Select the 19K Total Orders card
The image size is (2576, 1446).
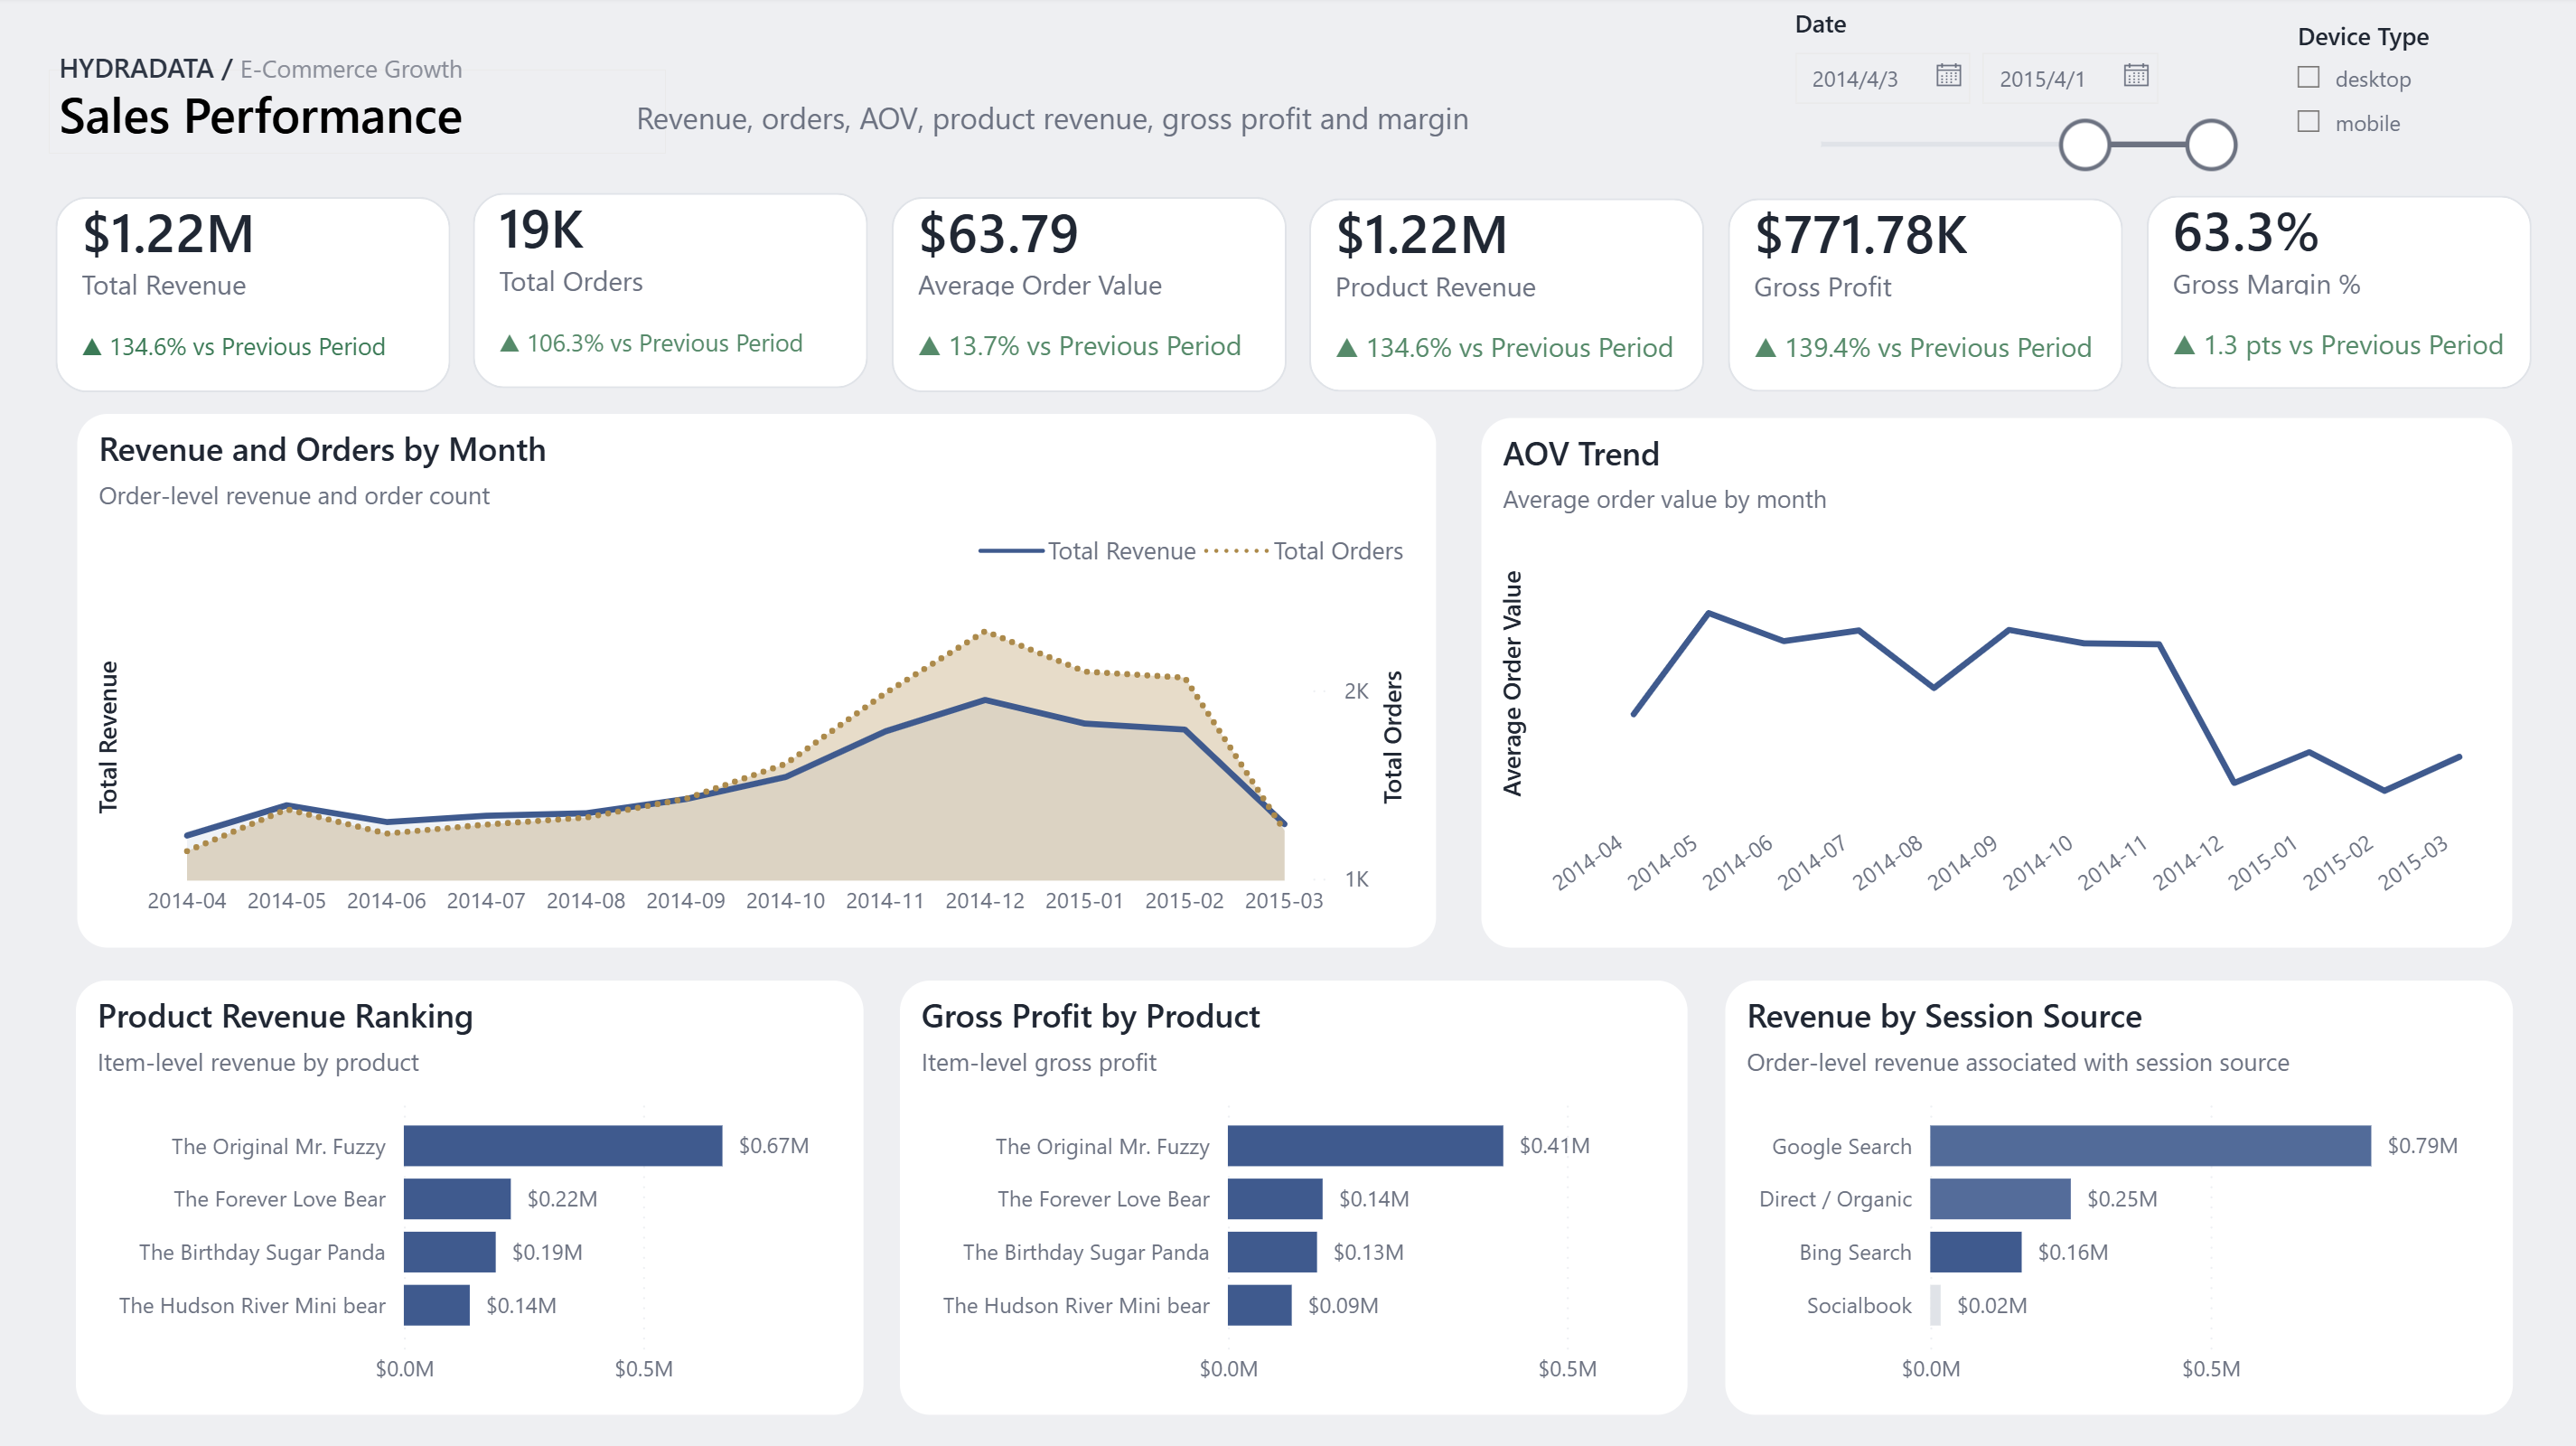point(669,291)
